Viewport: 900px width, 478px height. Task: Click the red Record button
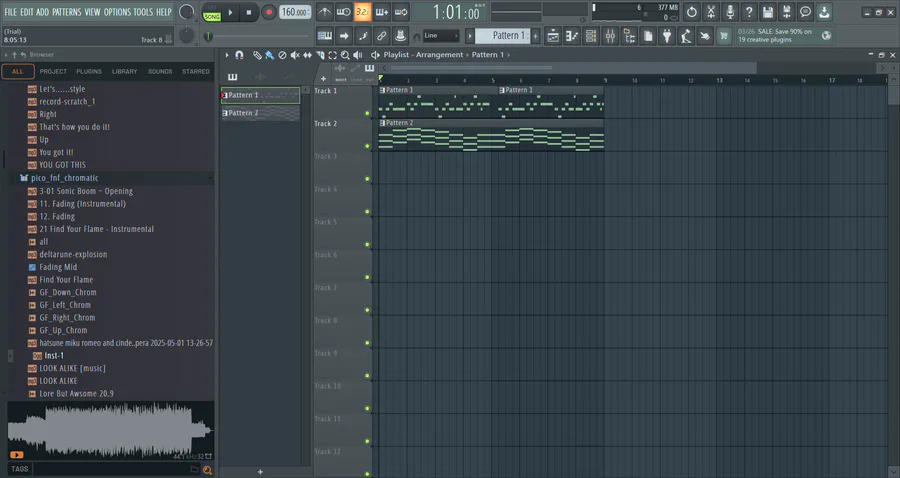(x=269, y=12)
